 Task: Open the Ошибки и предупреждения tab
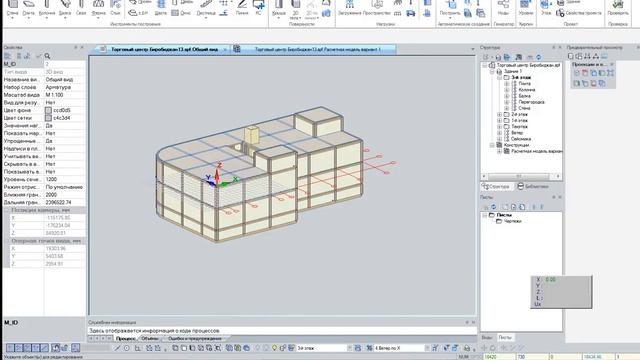[195, 339]
